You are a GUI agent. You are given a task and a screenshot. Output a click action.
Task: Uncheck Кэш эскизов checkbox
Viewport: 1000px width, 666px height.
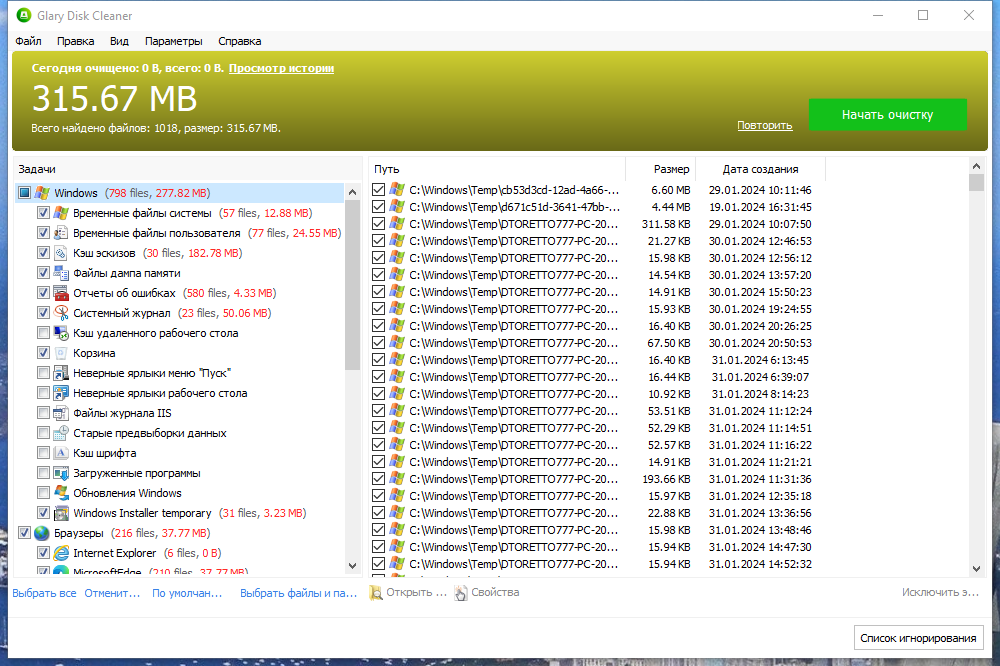point(43,253)
